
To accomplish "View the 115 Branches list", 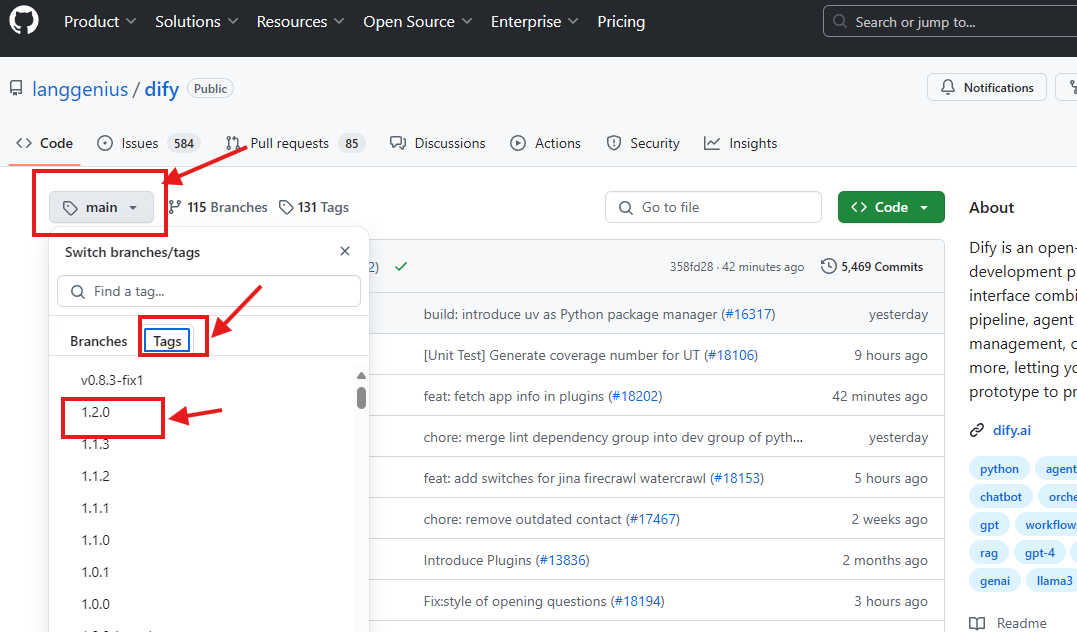I will [x=218, y=207].
